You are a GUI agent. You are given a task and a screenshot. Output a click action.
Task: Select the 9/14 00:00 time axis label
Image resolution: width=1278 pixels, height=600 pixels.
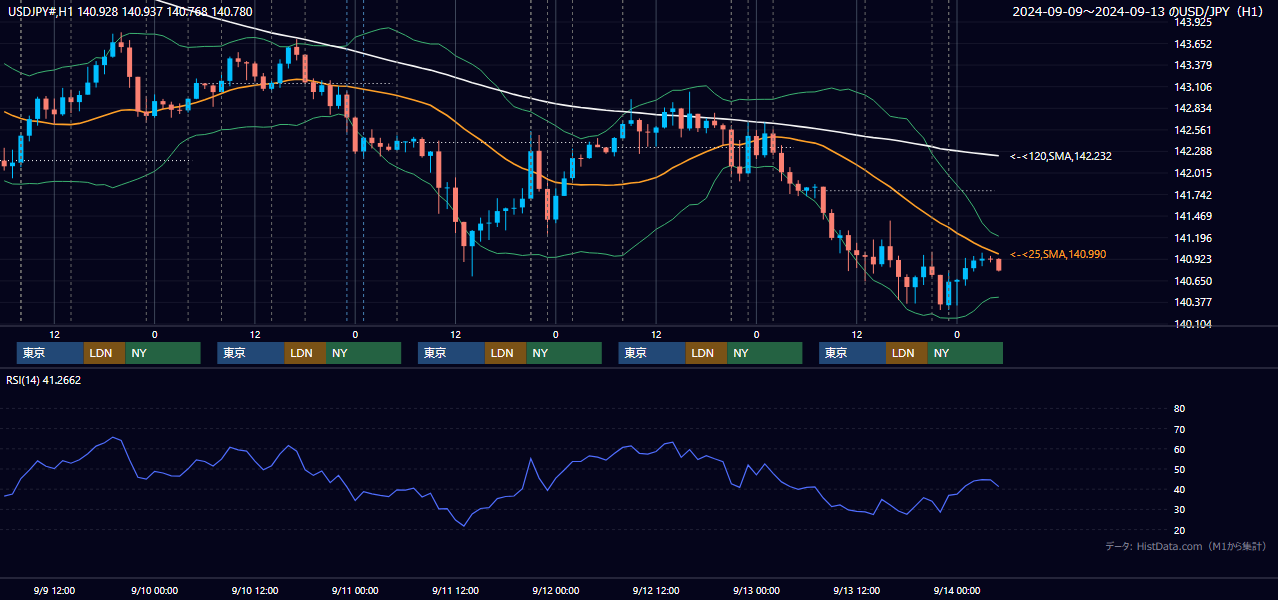pyautogui.click(x=957, y=590)
